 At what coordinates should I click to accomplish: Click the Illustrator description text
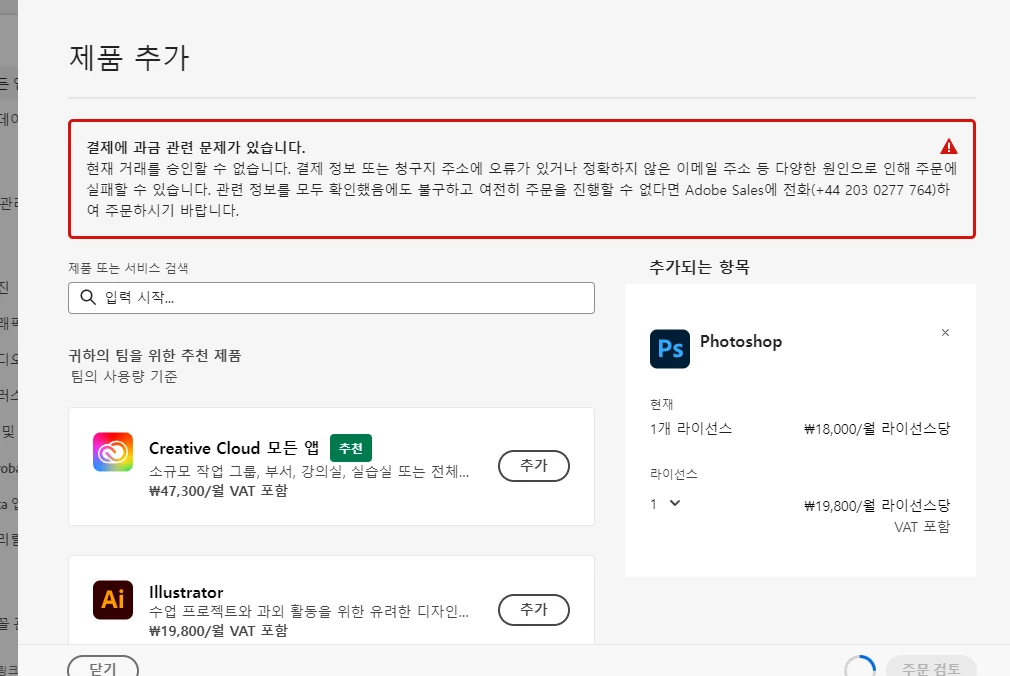pos(309,611)
